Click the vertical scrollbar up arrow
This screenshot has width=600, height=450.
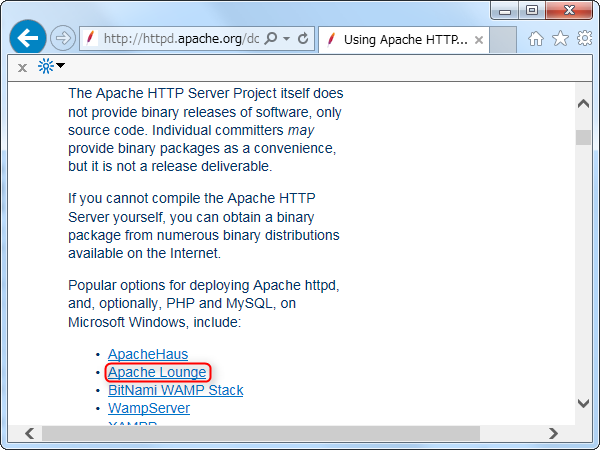[583, 104]
